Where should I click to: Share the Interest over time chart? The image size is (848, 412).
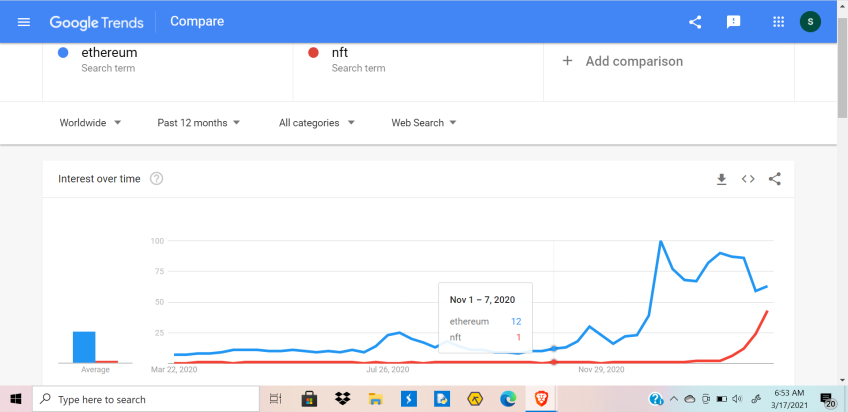[x=774, y=179]
